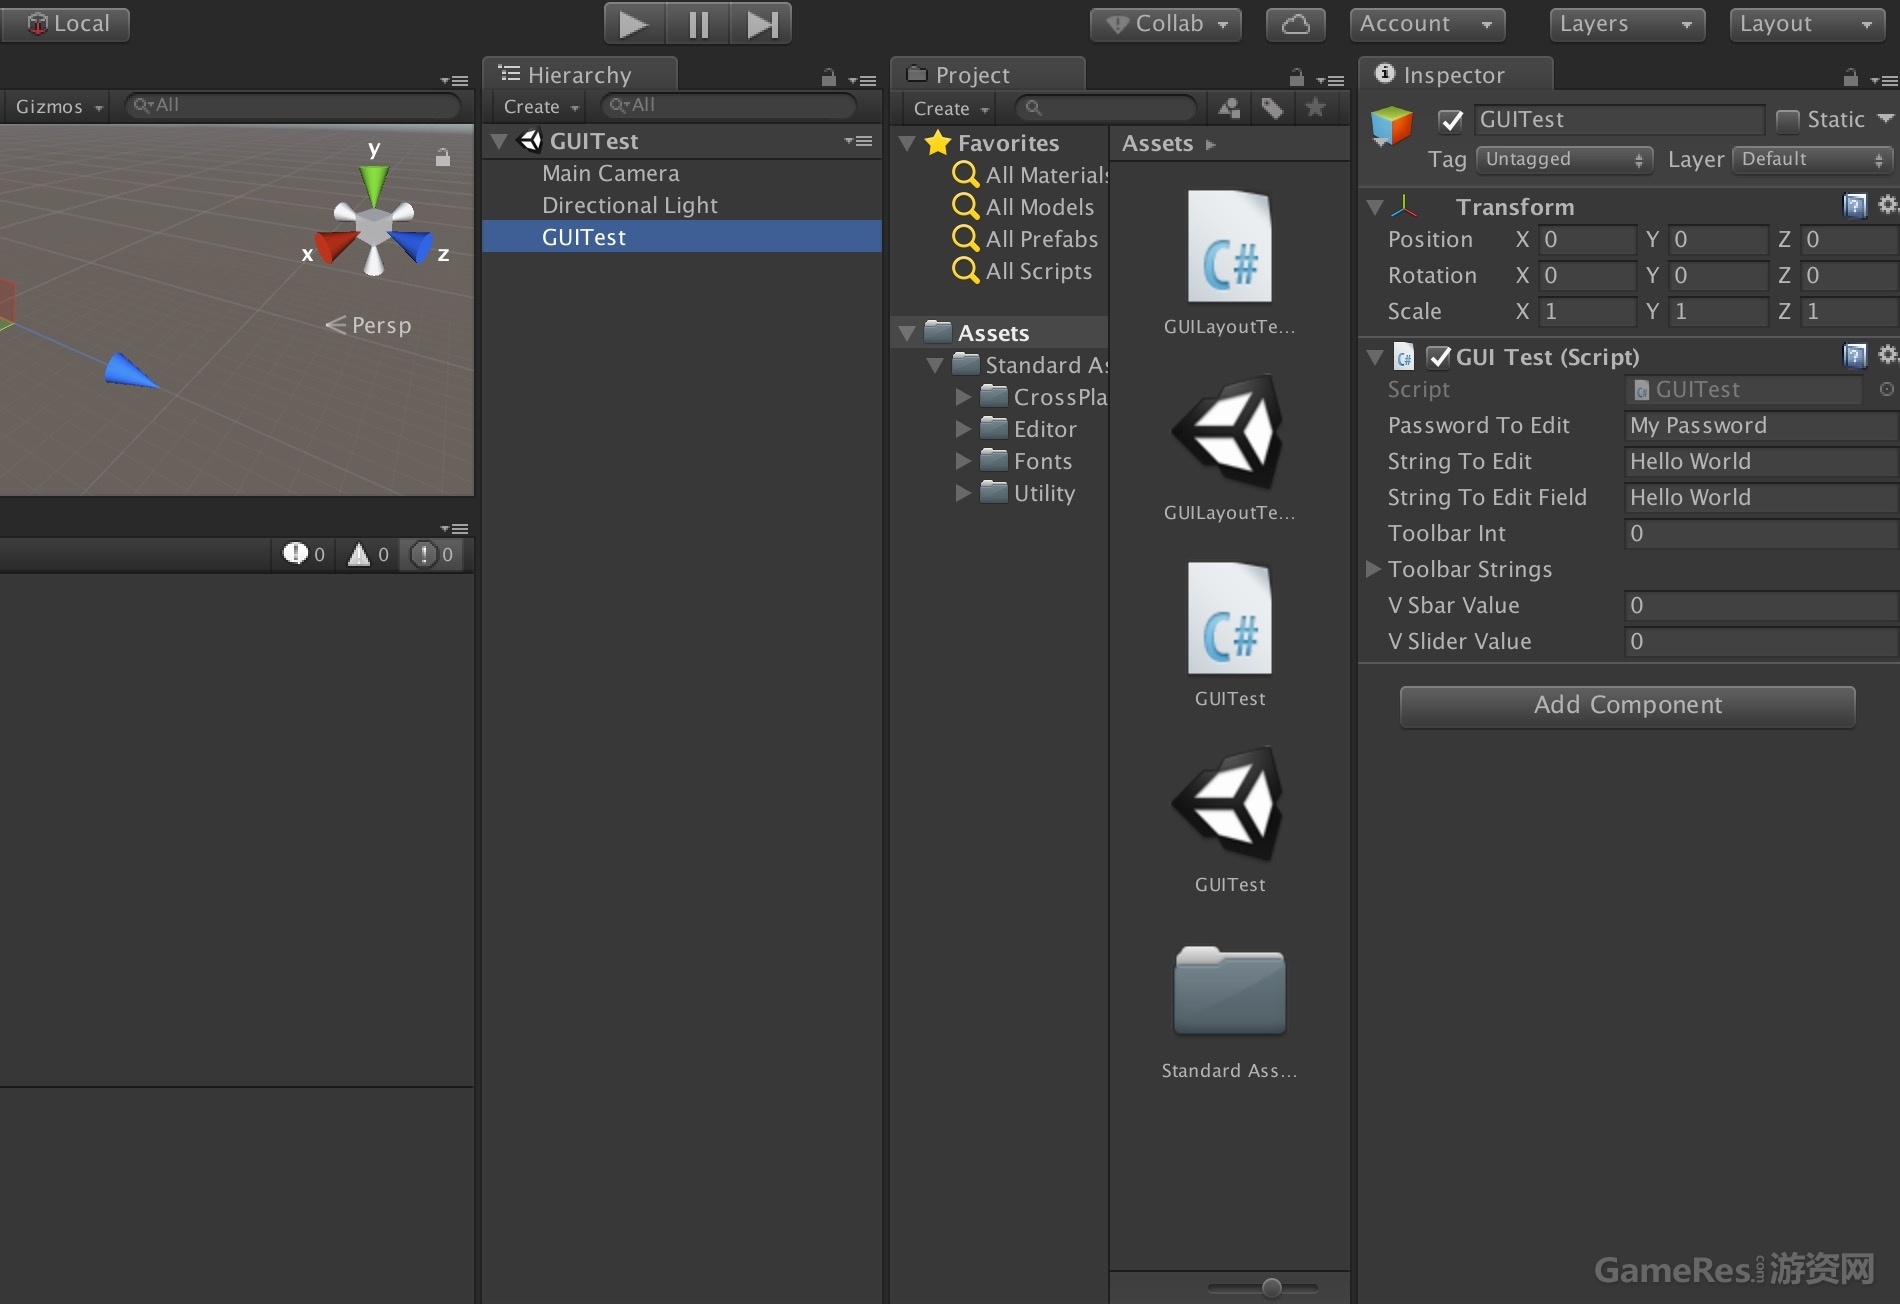The height and width of the screenshot is (1304, 1900).
Task: Click the Save search star icon
Action: tap(1316, 108)
